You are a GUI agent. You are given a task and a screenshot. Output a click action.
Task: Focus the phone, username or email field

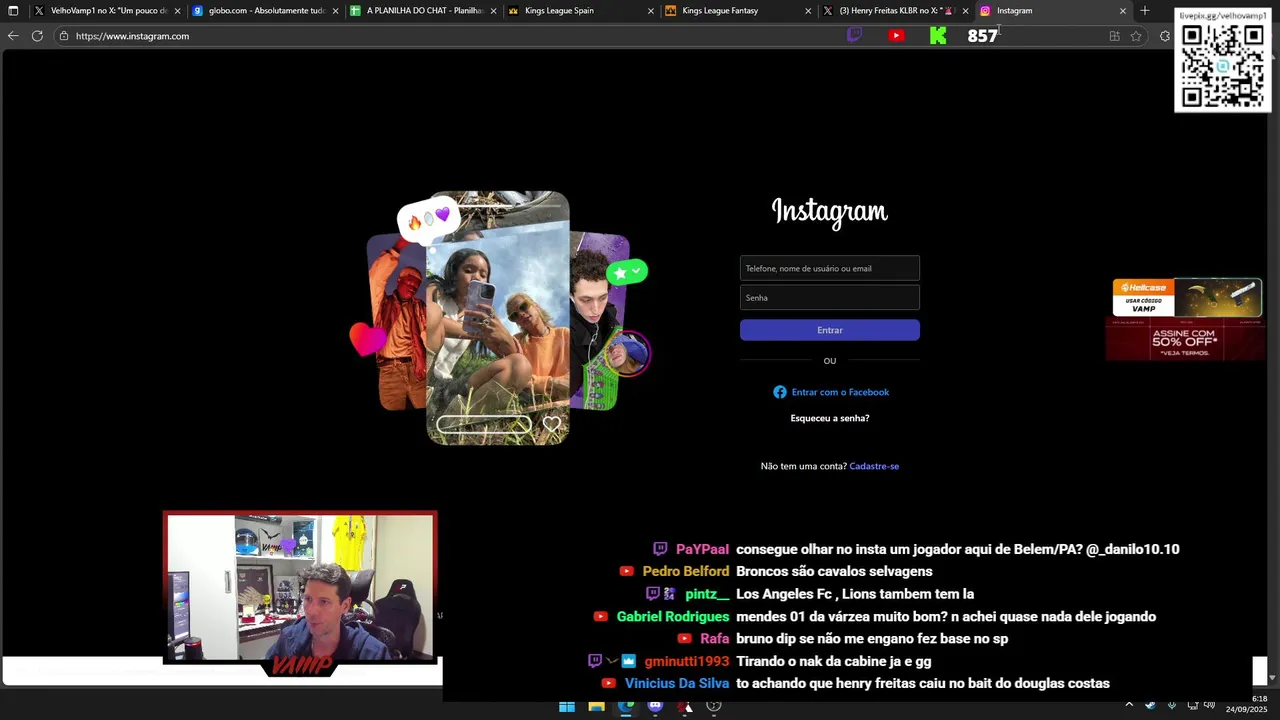pos(830,268)
